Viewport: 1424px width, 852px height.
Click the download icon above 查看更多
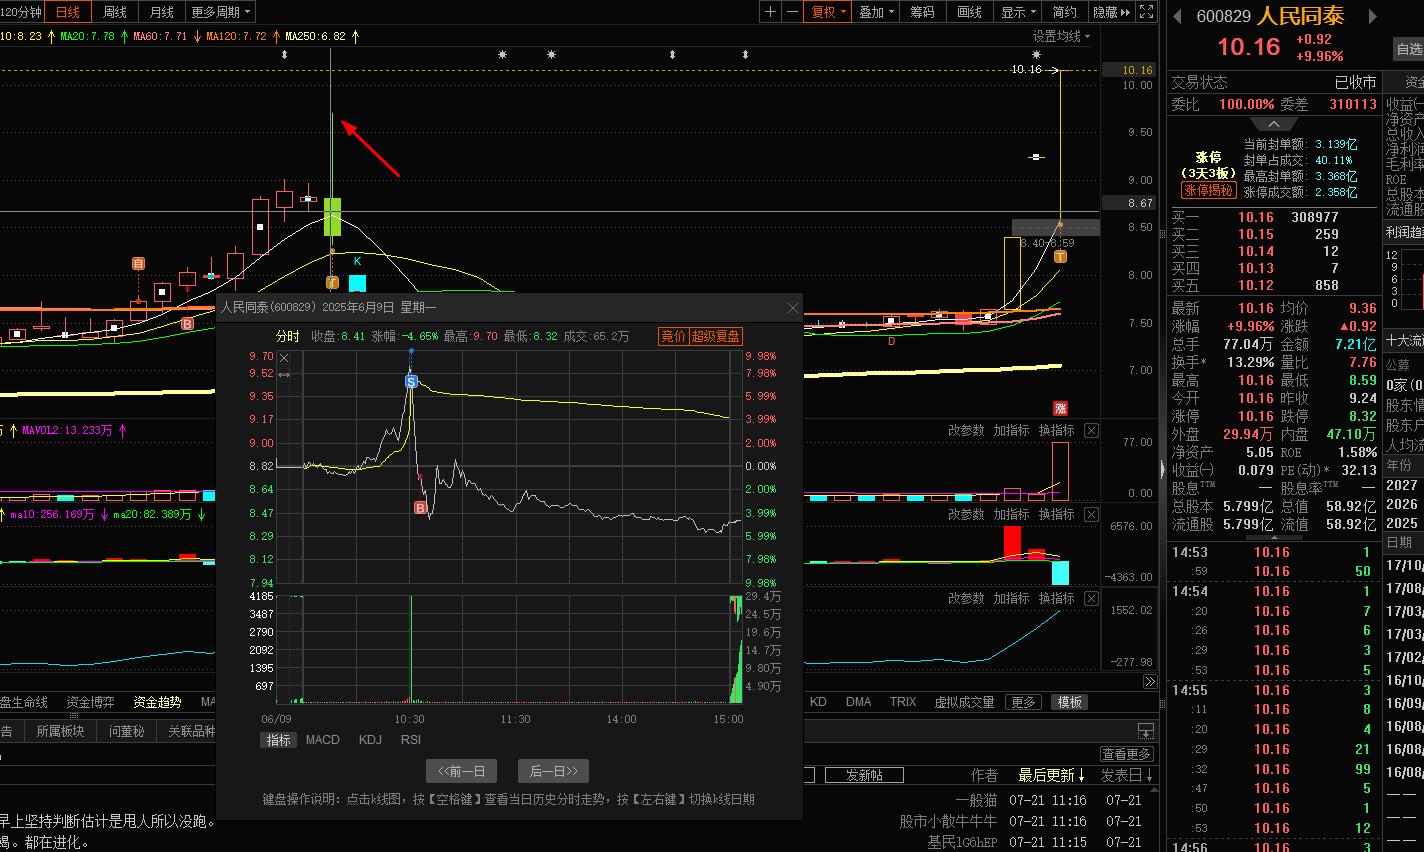(x=1146, y=731)
